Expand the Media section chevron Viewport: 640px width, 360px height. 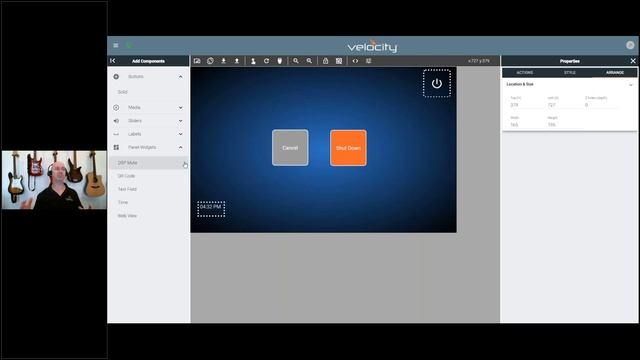(180, 108)
